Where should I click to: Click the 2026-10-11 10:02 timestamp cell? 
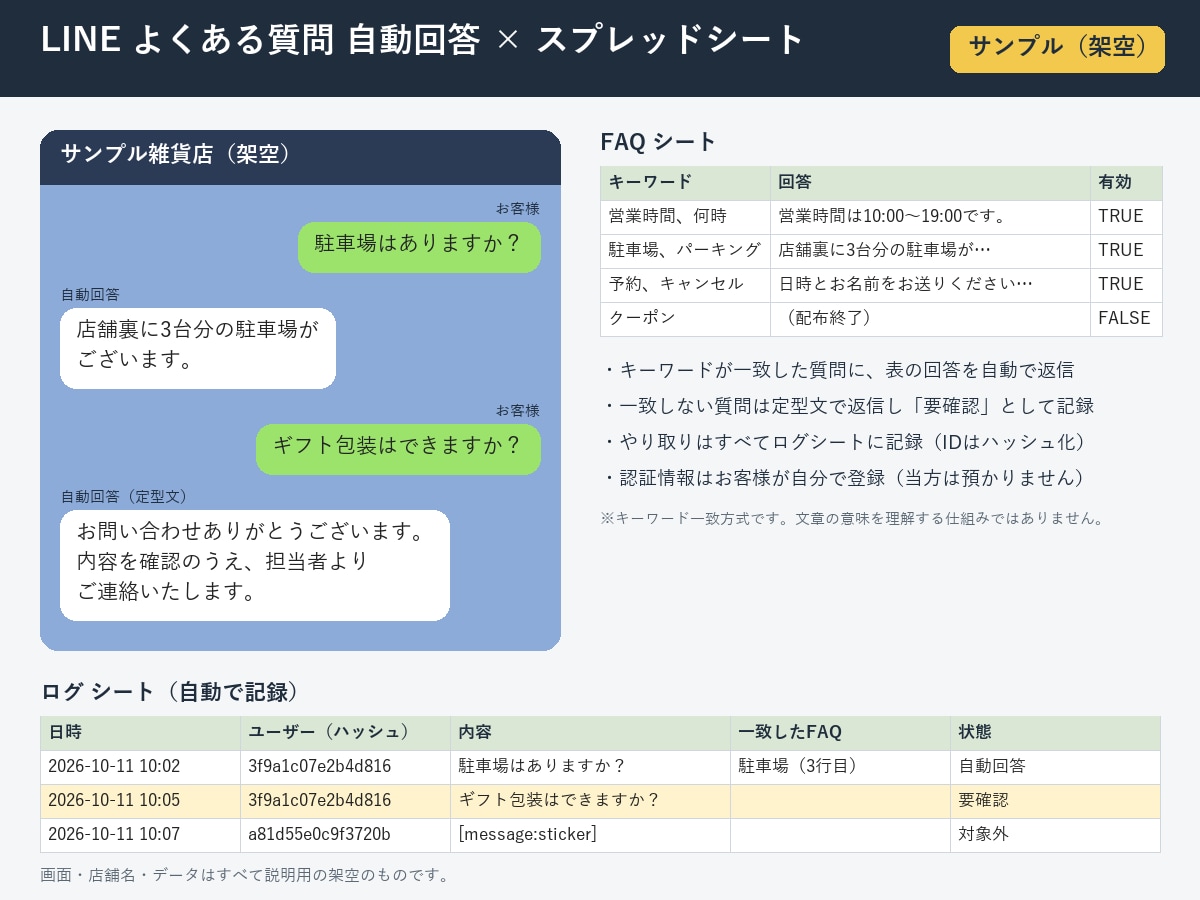140,767
